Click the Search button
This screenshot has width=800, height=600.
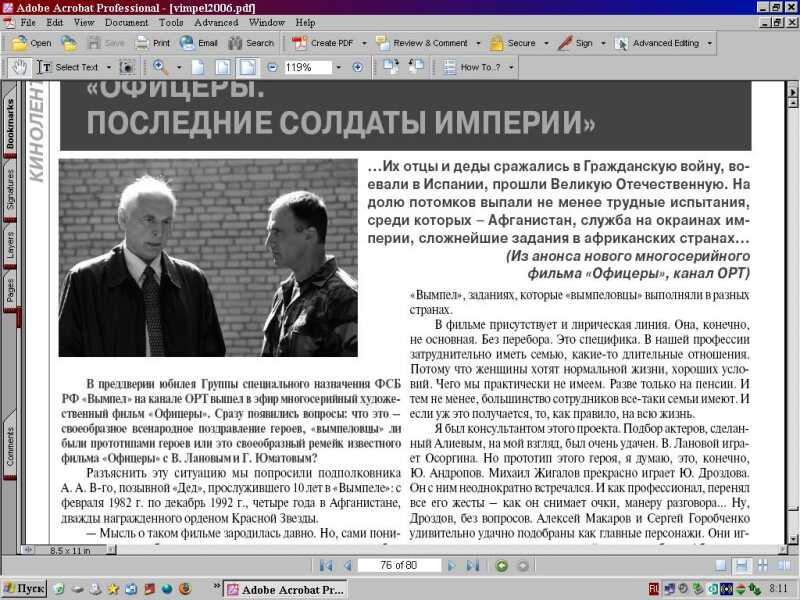point(251,43)
